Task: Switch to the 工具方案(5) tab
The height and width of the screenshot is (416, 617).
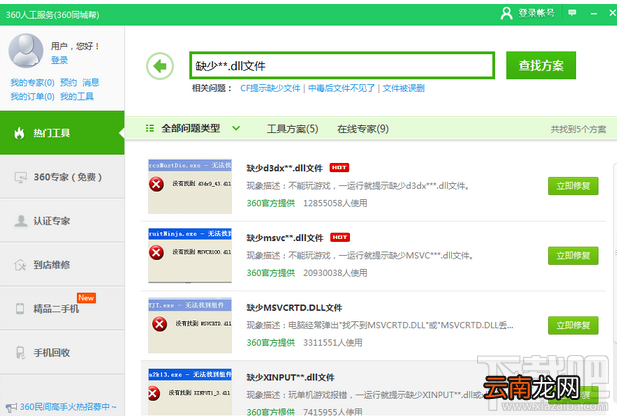Action: pyautogui.click(x=292, y=129)
